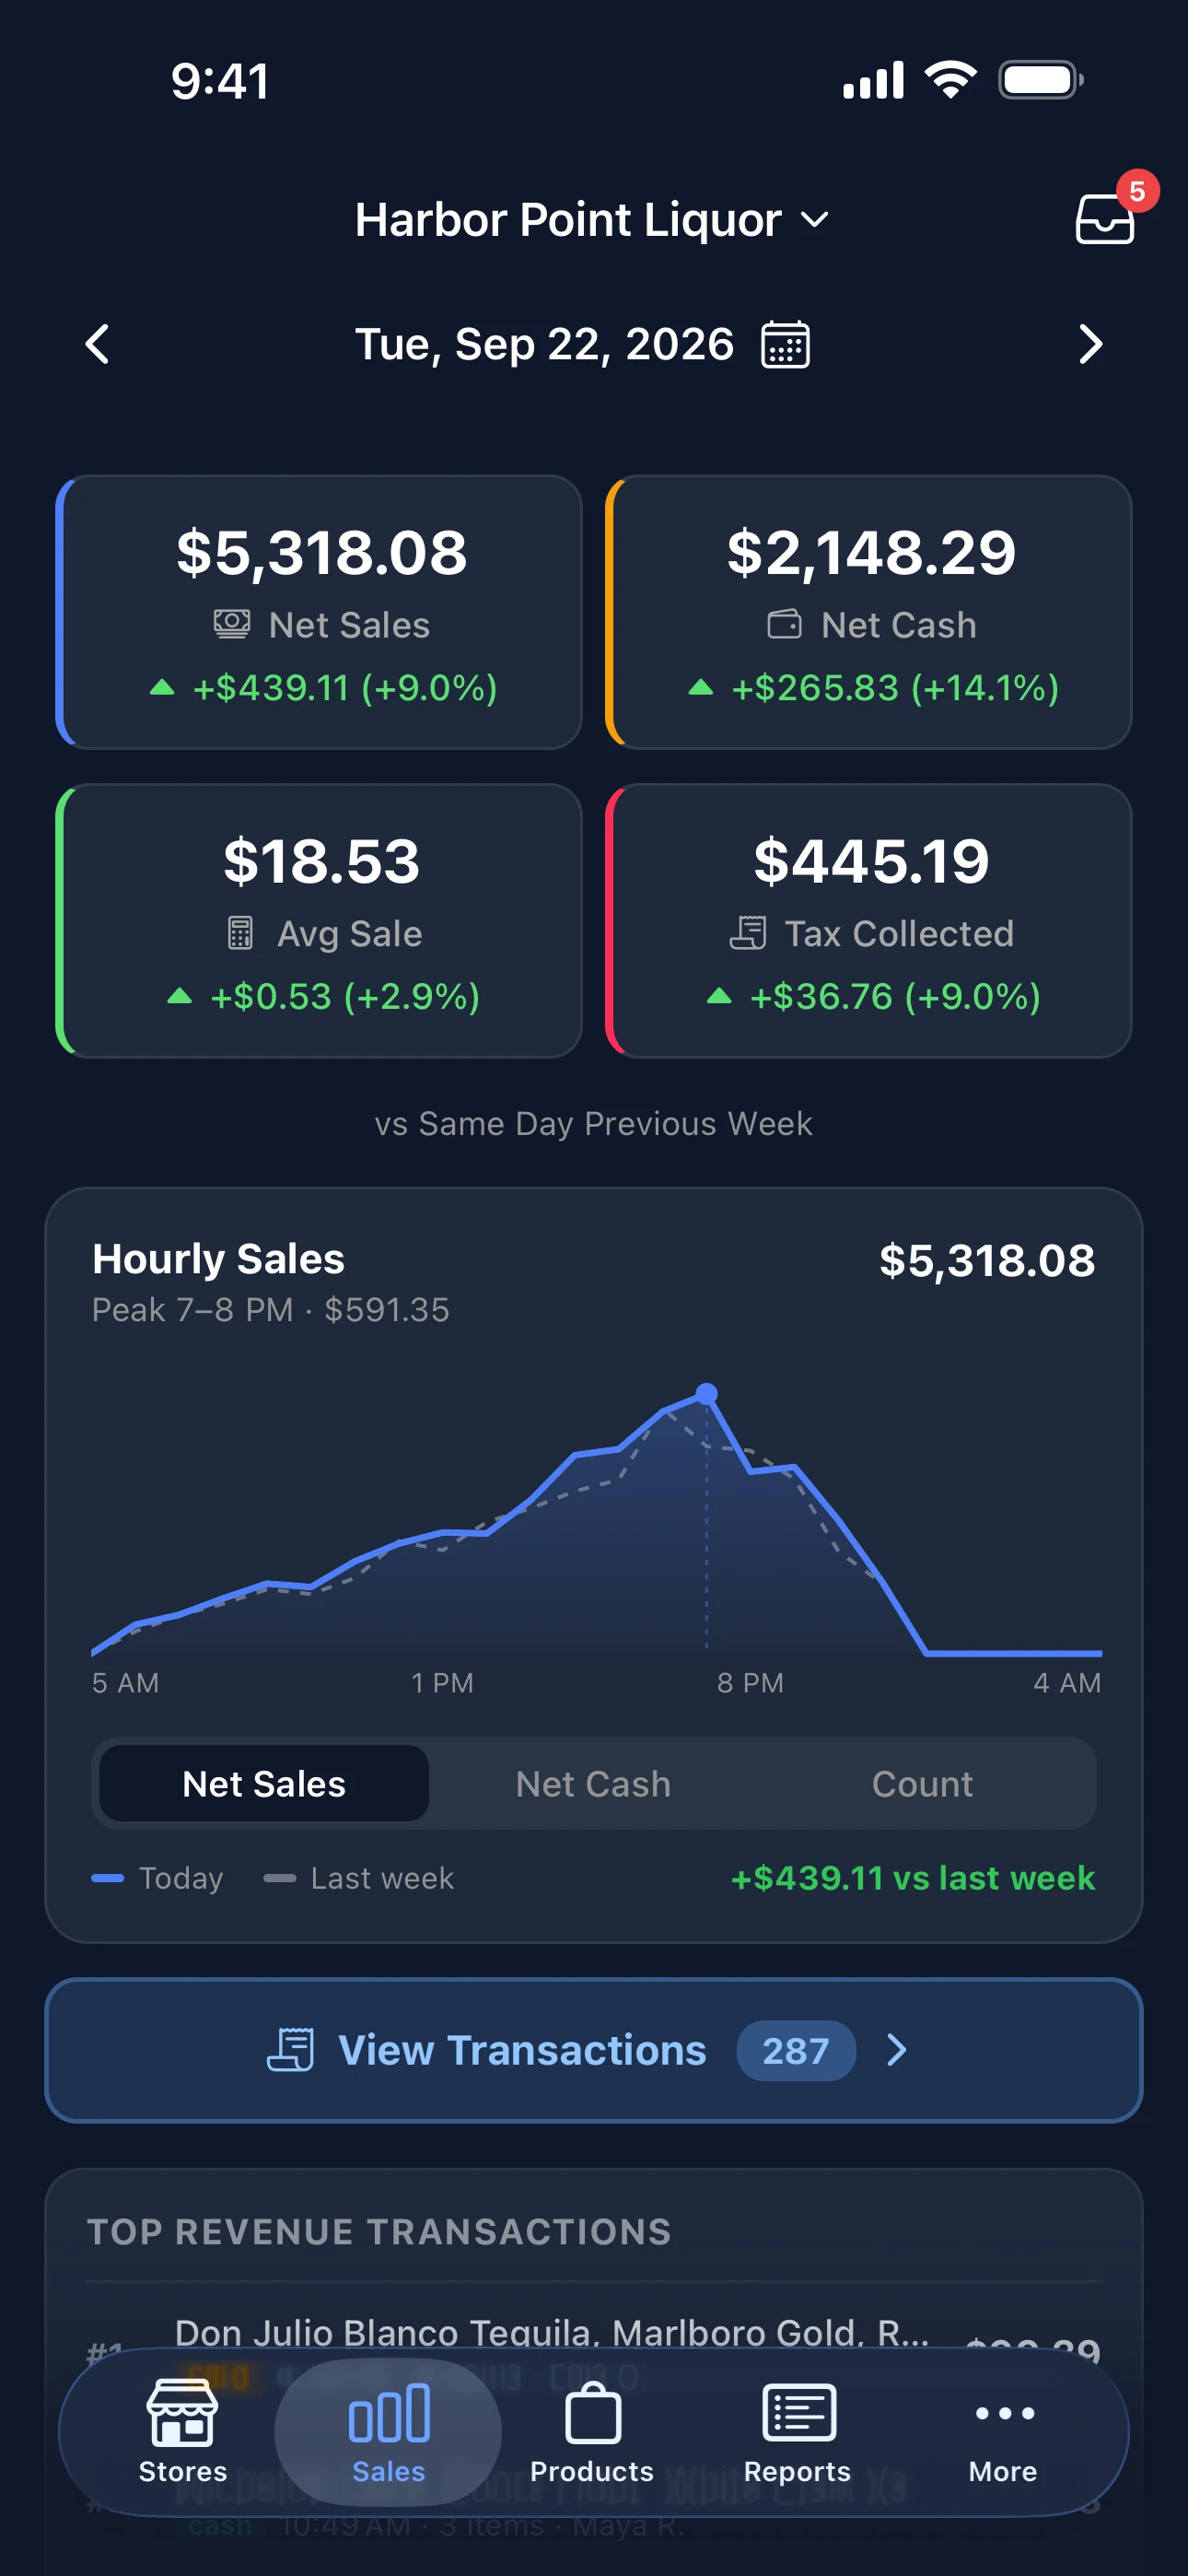Open View Transactions list
The image size is (1188, 2576).
tap(594, 2050)
